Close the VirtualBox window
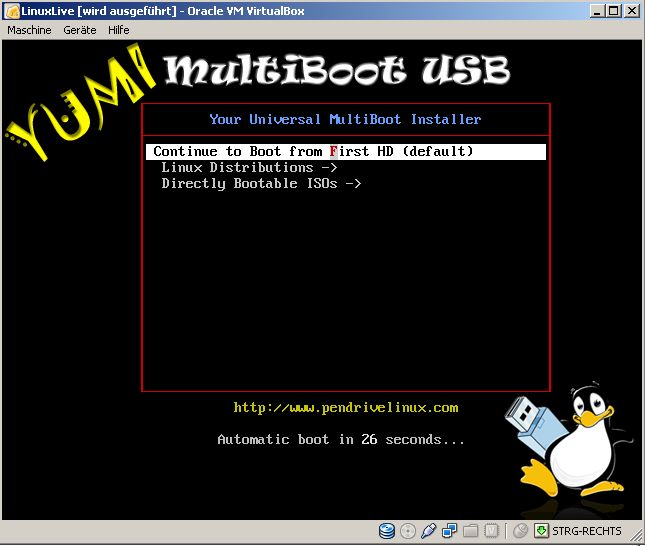The height and width of the screenshot is (546, 645). [631, 11]
